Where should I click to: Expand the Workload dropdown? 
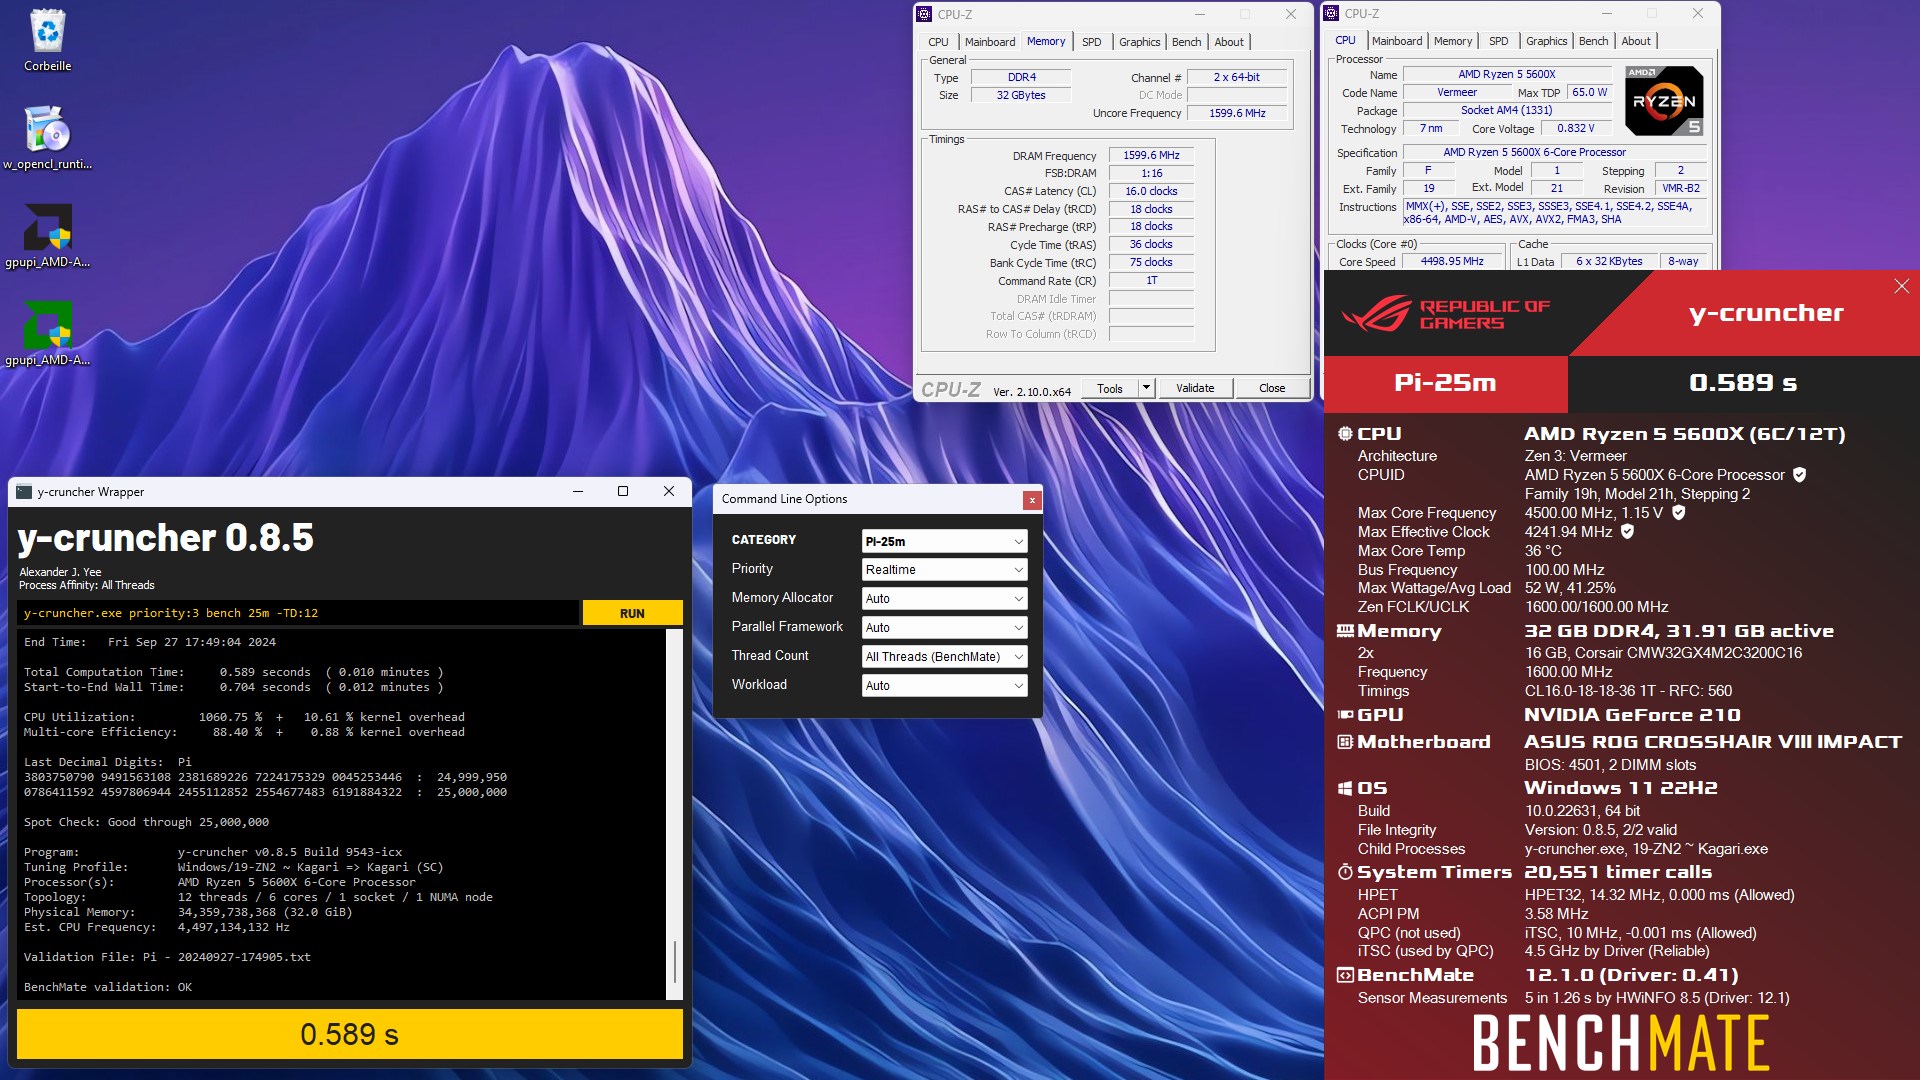point(944,686)
